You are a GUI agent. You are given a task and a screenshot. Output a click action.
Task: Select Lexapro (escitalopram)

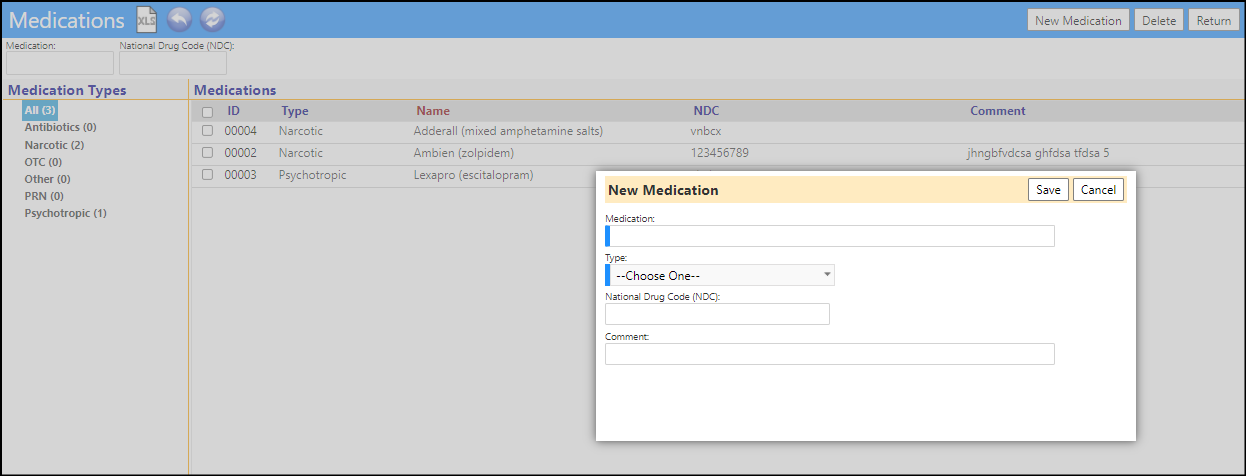tap(473, 175)
